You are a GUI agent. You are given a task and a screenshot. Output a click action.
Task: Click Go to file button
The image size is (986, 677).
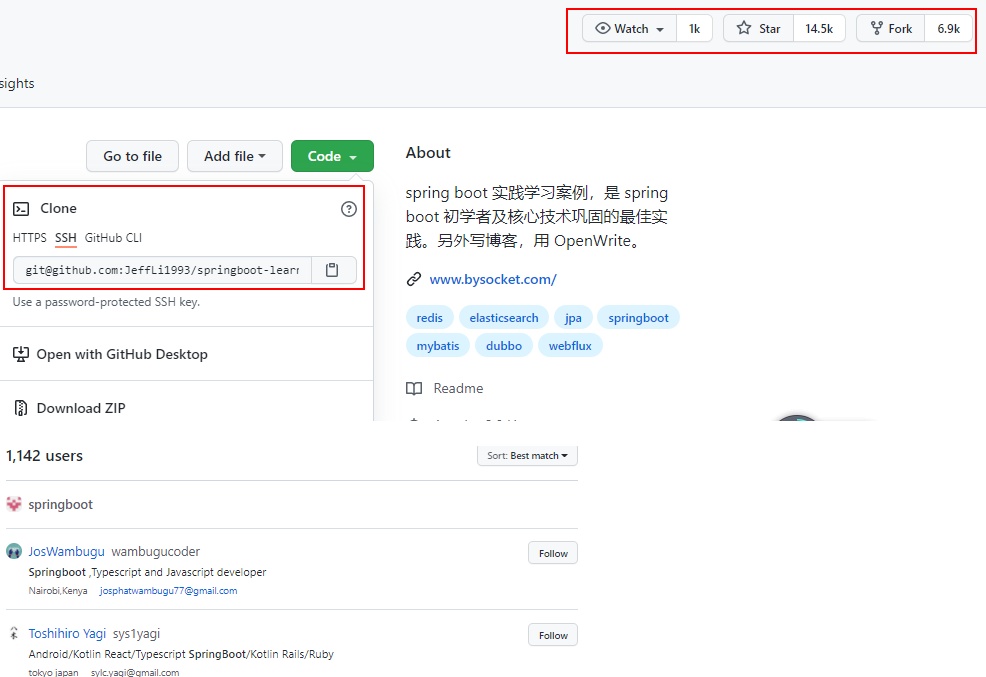click(x=132, y=156)
